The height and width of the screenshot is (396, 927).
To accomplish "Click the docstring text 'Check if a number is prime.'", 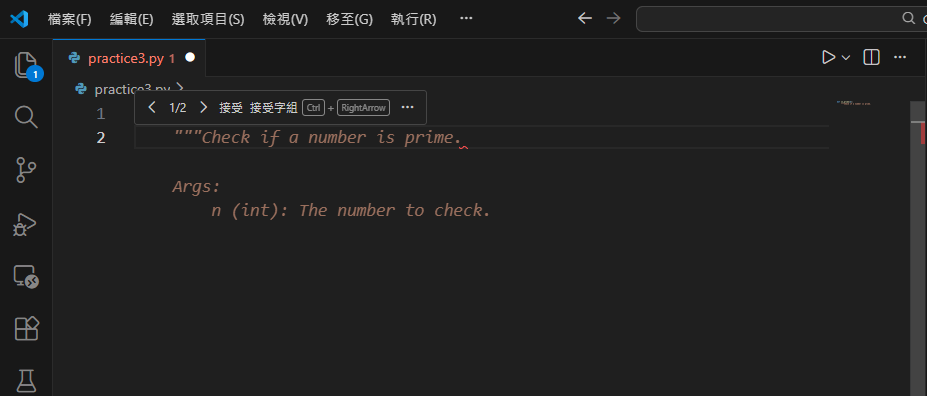I will pos(331,138).
